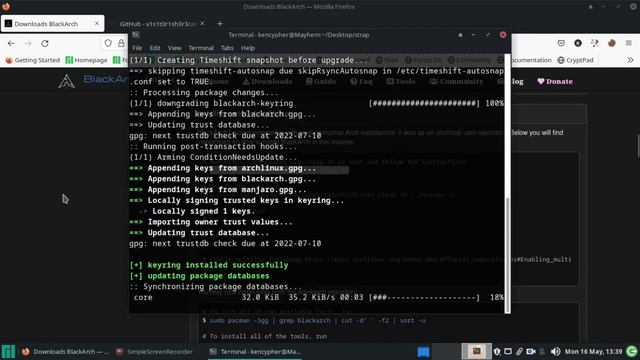Click the Donate link on BlackArch site
Viewport: 640px width, 360px height.
click(x=555, y=81)
